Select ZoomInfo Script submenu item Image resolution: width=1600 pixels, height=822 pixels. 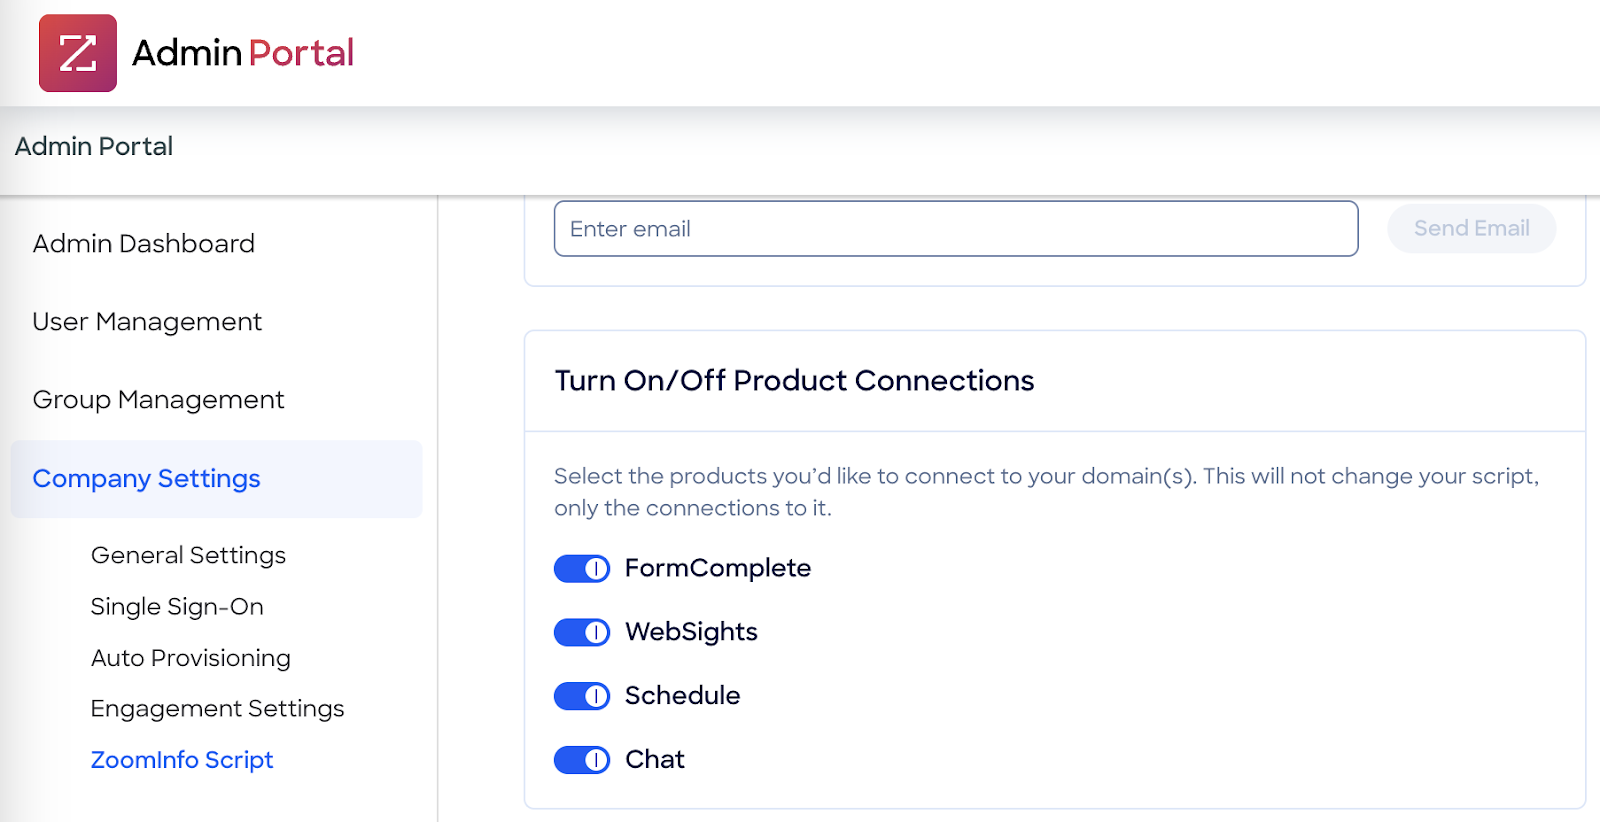(182, 760)
